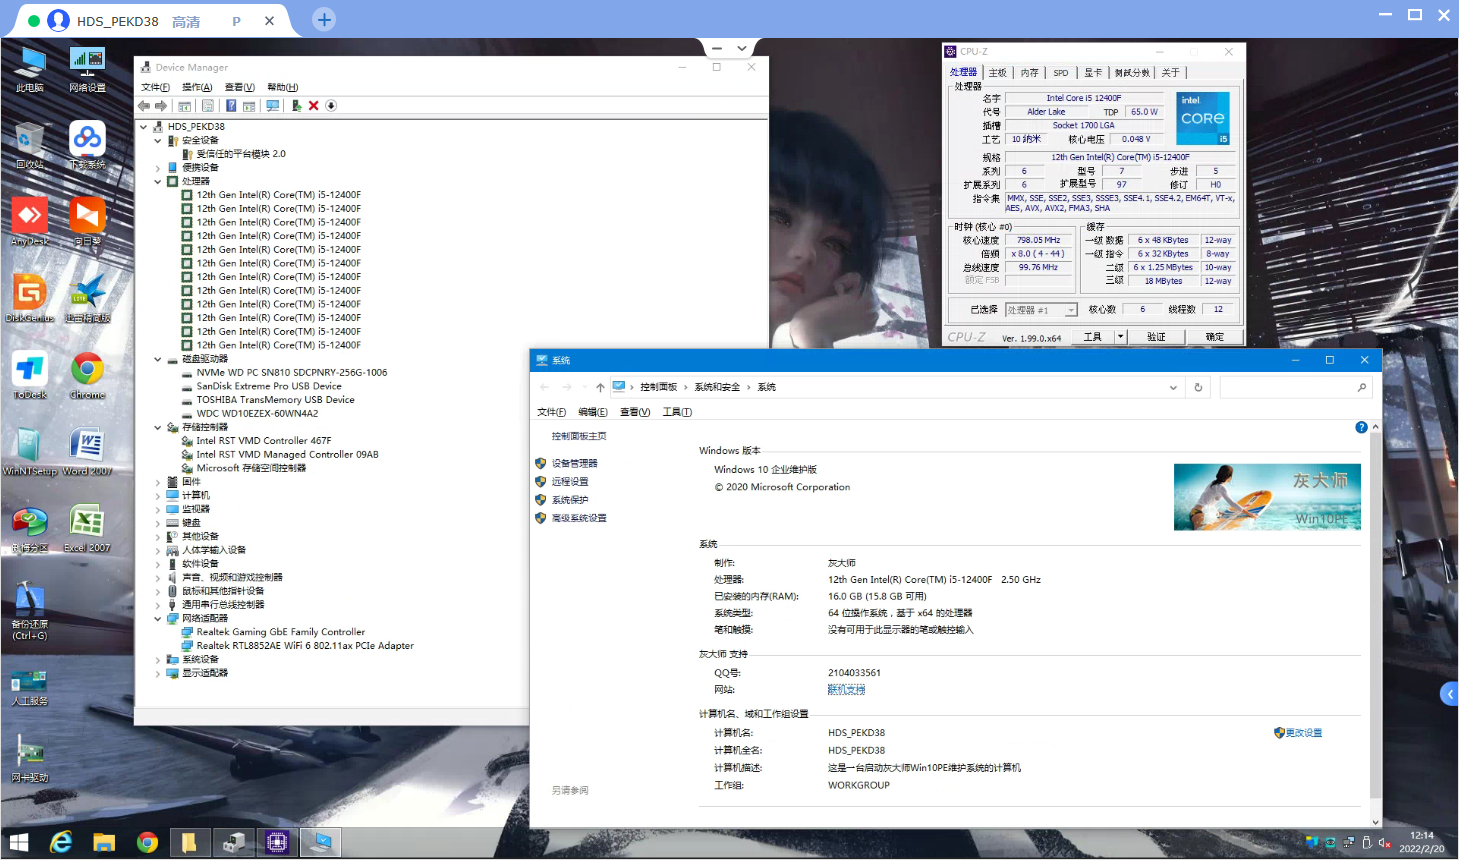Collapse the 处理器 node in Device Manager
1459x860 pixels.
tap(158, 182)
